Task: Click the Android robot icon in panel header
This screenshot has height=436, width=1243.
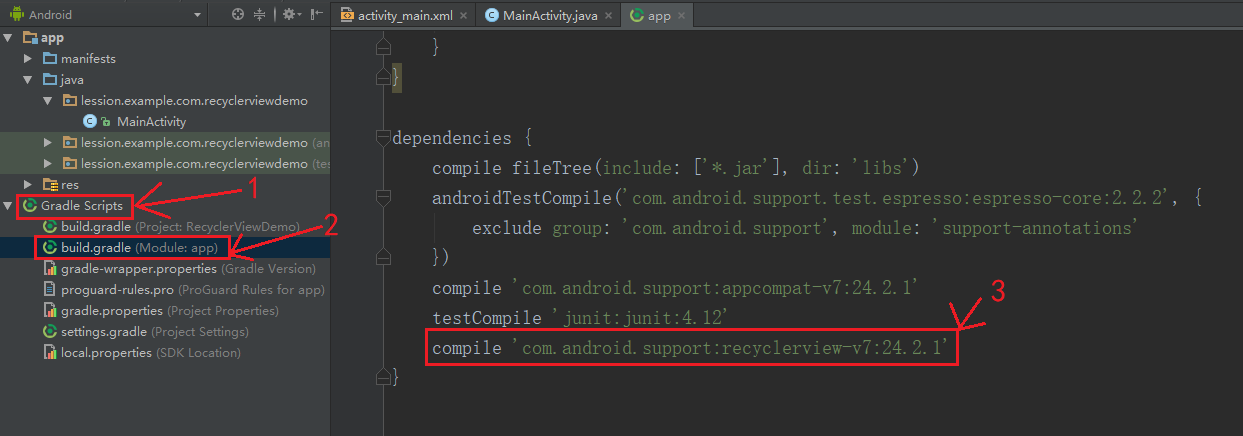Action: pyautogui.click(x=16, y=14)
